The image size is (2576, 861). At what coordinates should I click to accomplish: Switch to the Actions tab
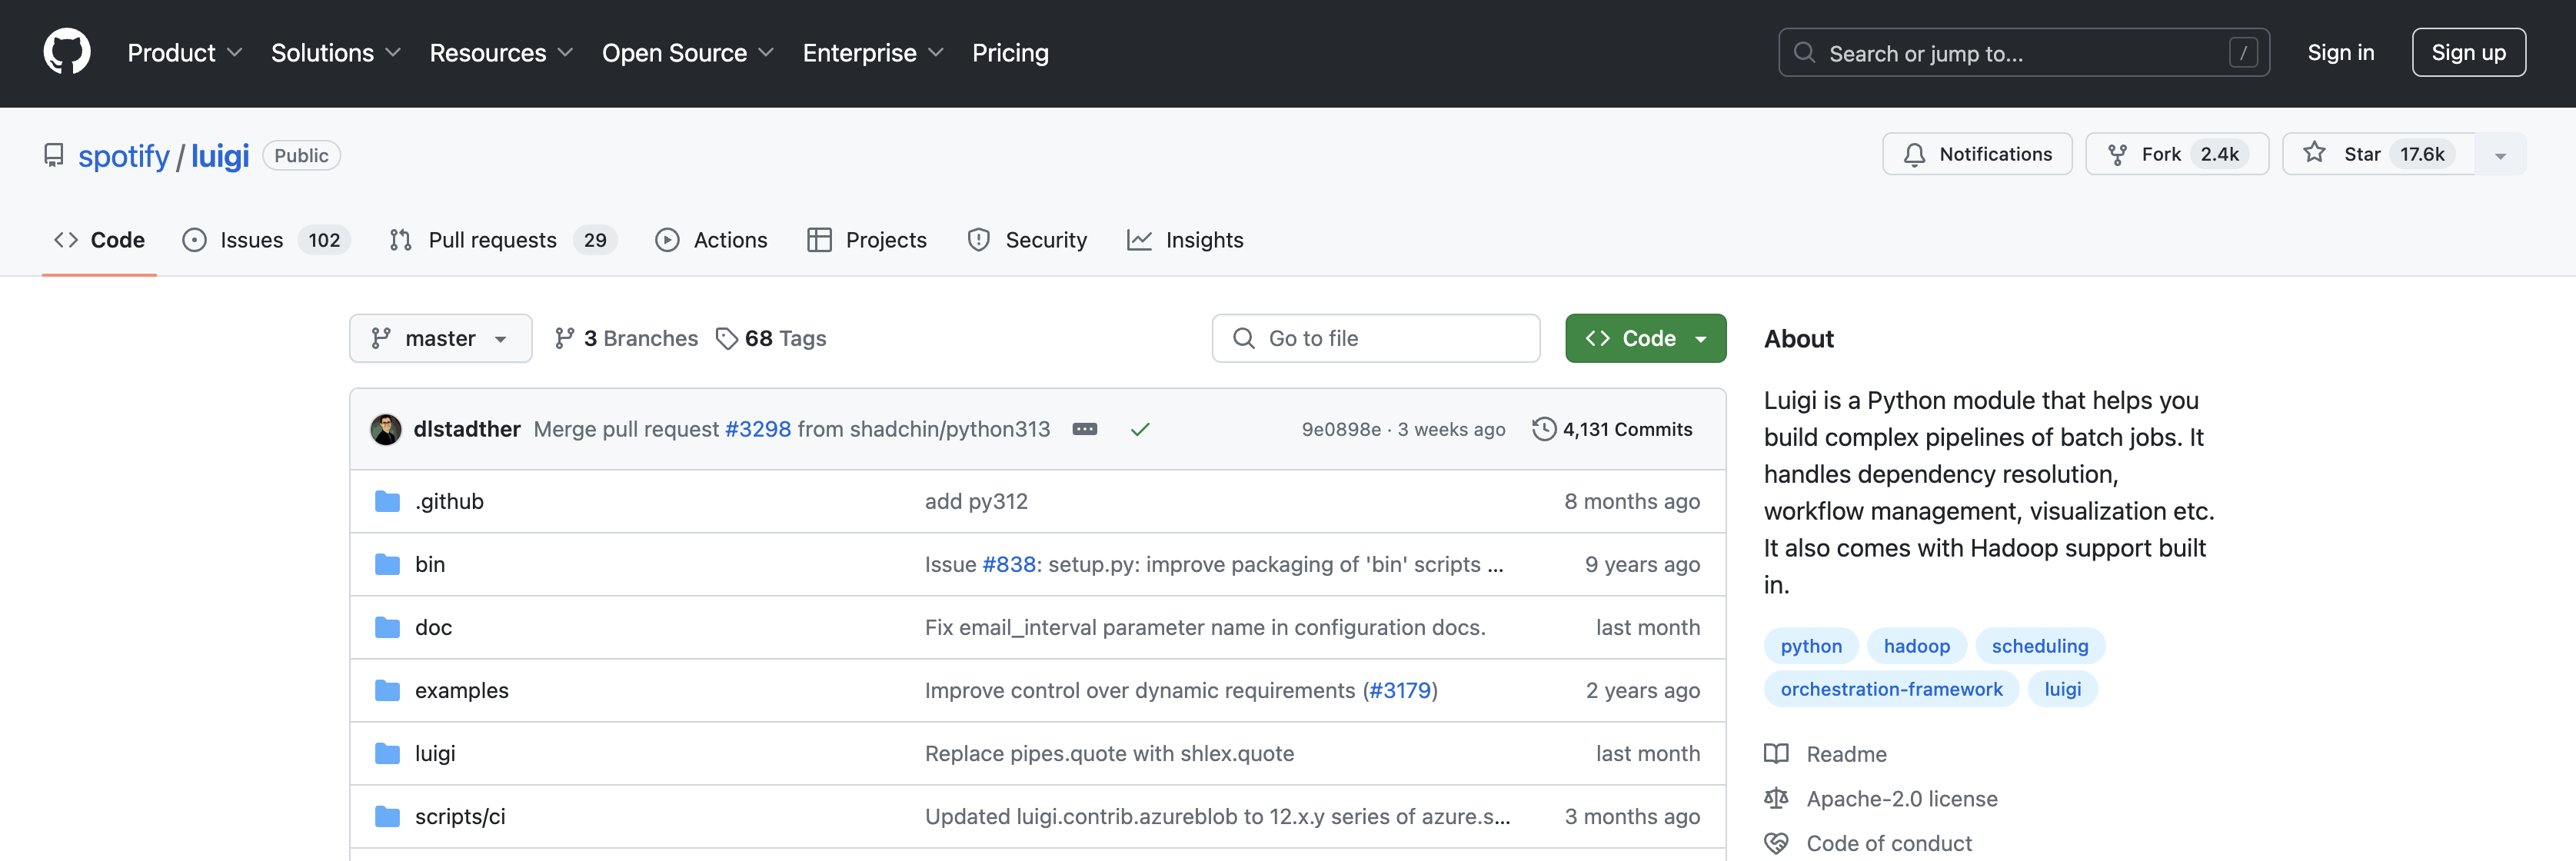point(711,240)
